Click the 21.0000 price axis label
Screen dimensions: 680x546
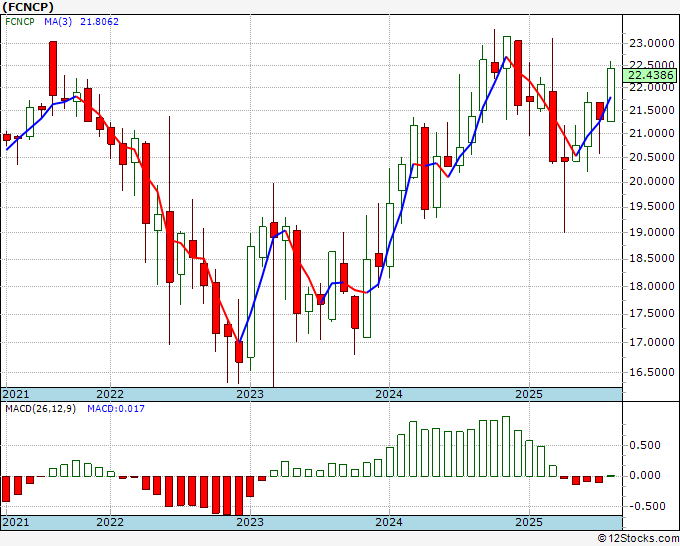(x=652, y=134)
